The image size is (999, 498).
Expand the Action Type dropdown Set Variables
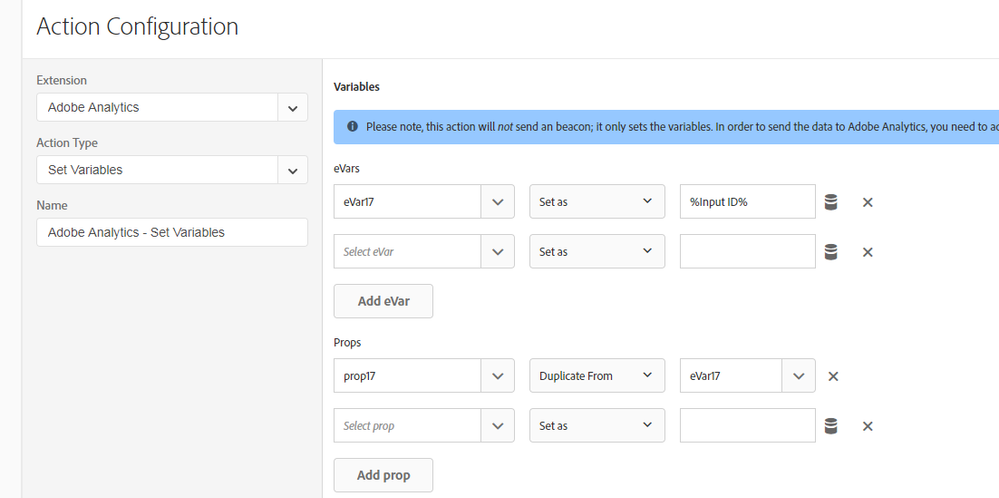292,170
